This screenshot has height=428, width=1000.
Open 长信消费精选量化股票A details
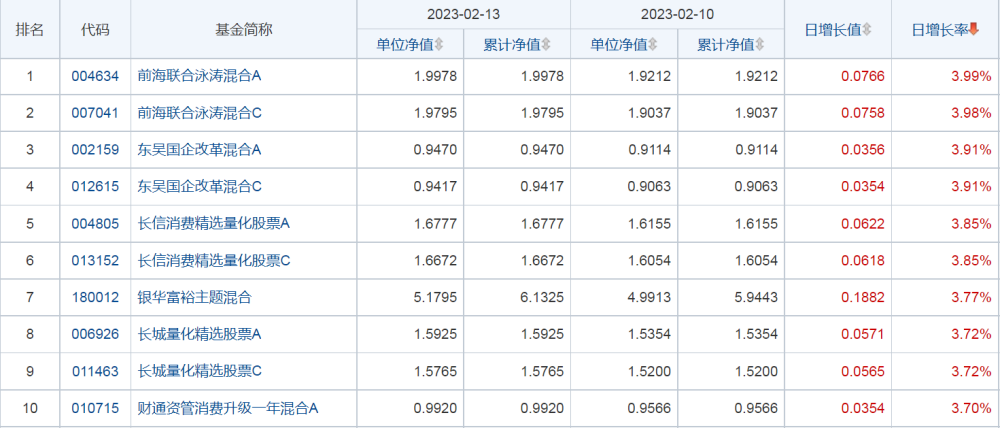point(214,224)
